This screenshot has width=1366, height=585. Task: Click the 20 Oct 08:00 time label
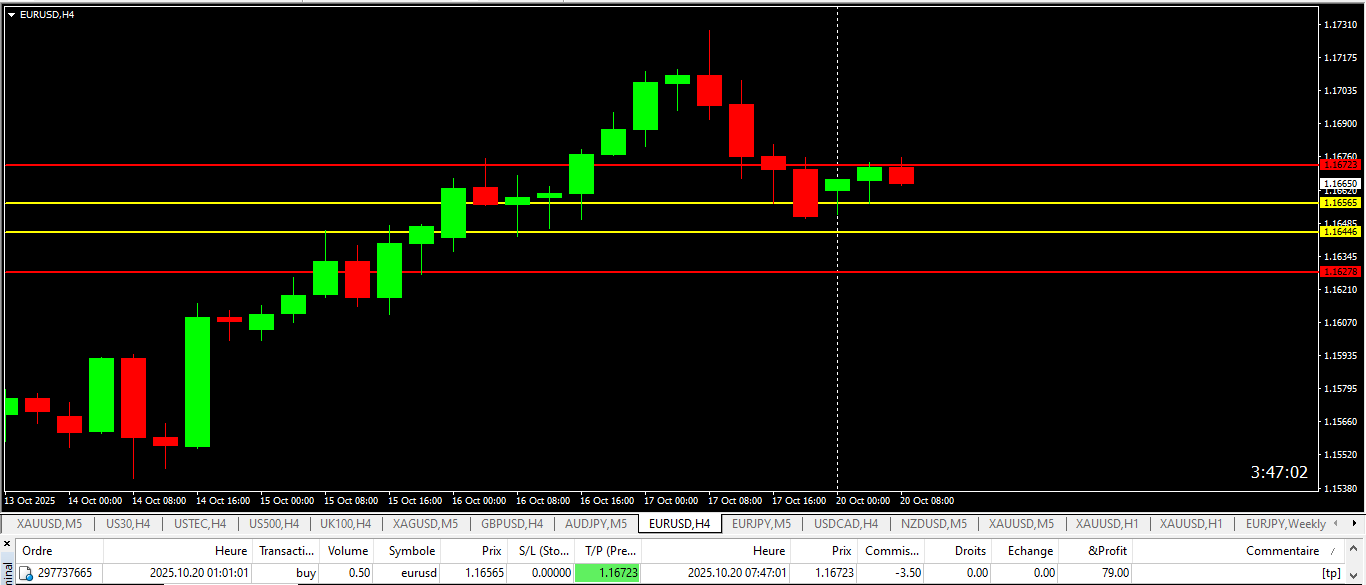[x=927, y=501]
